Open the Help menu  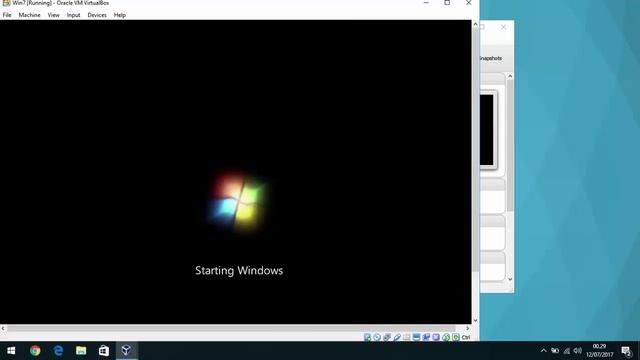(120, 15)
